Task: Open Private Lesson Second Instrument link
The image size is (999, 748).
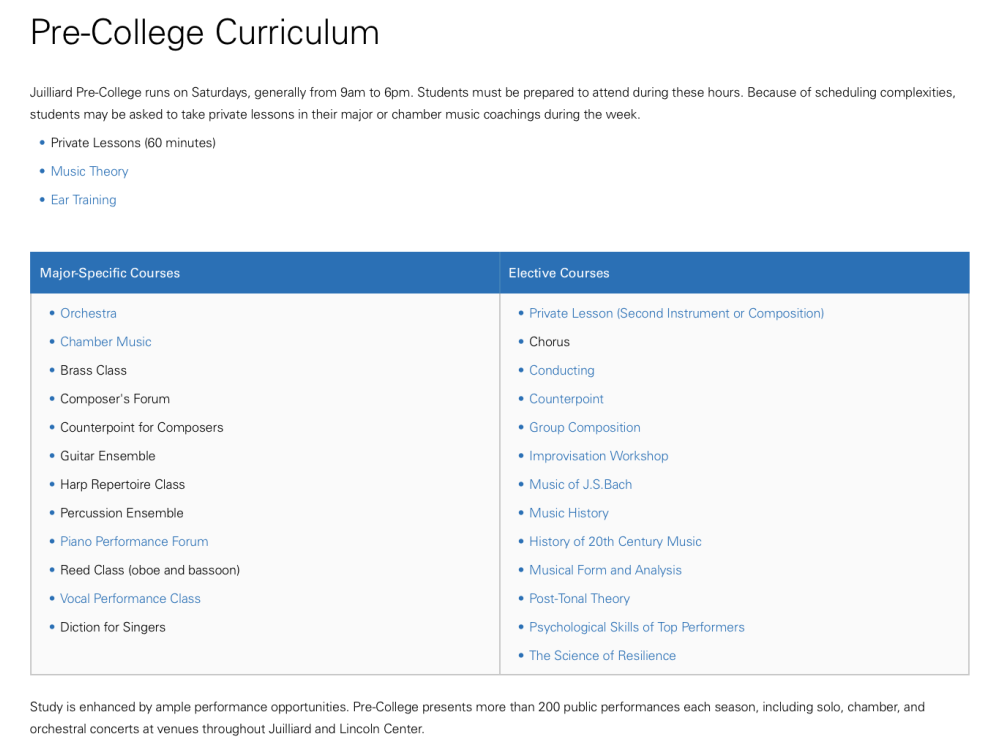Action: pyautogui.click(x=676, y=313)
